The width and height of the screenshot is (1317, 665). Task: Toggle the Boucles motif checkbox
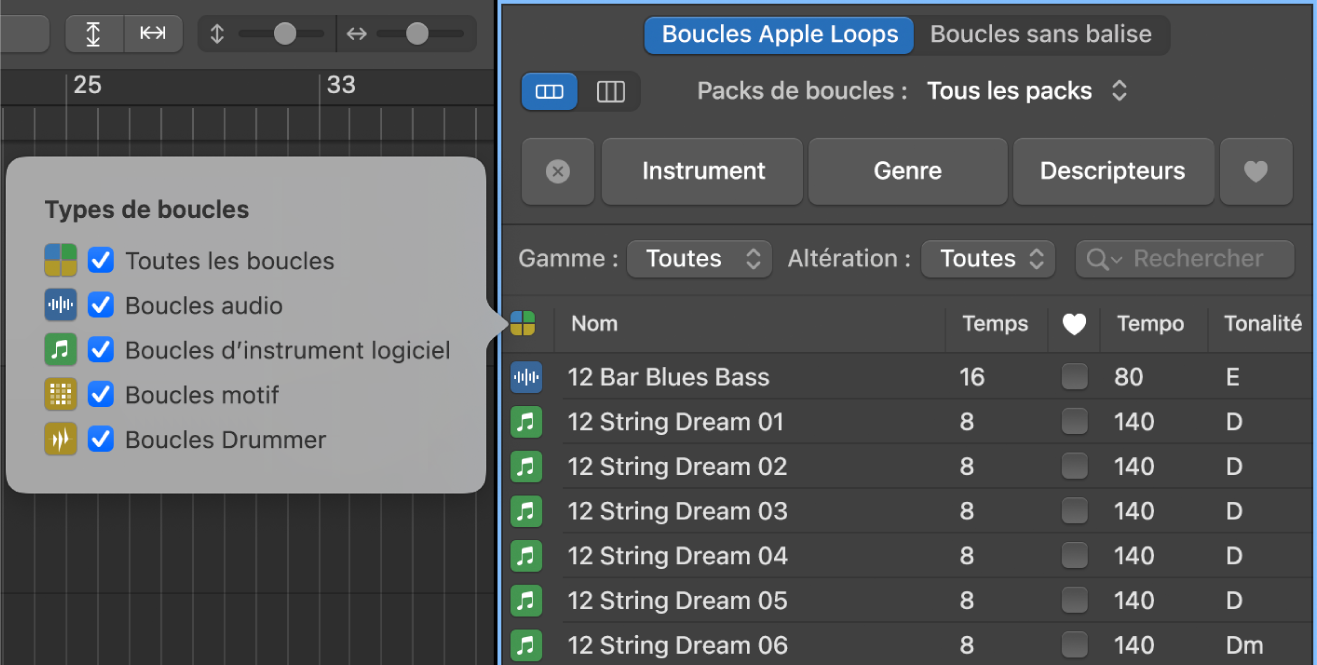coord(100,394)
